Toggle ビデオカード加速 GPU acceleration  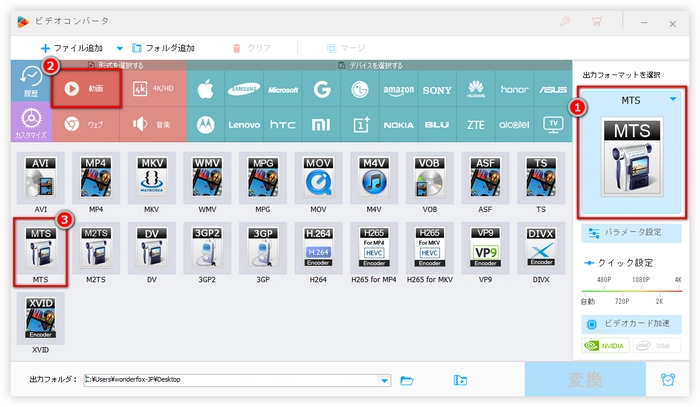[631, 324]
